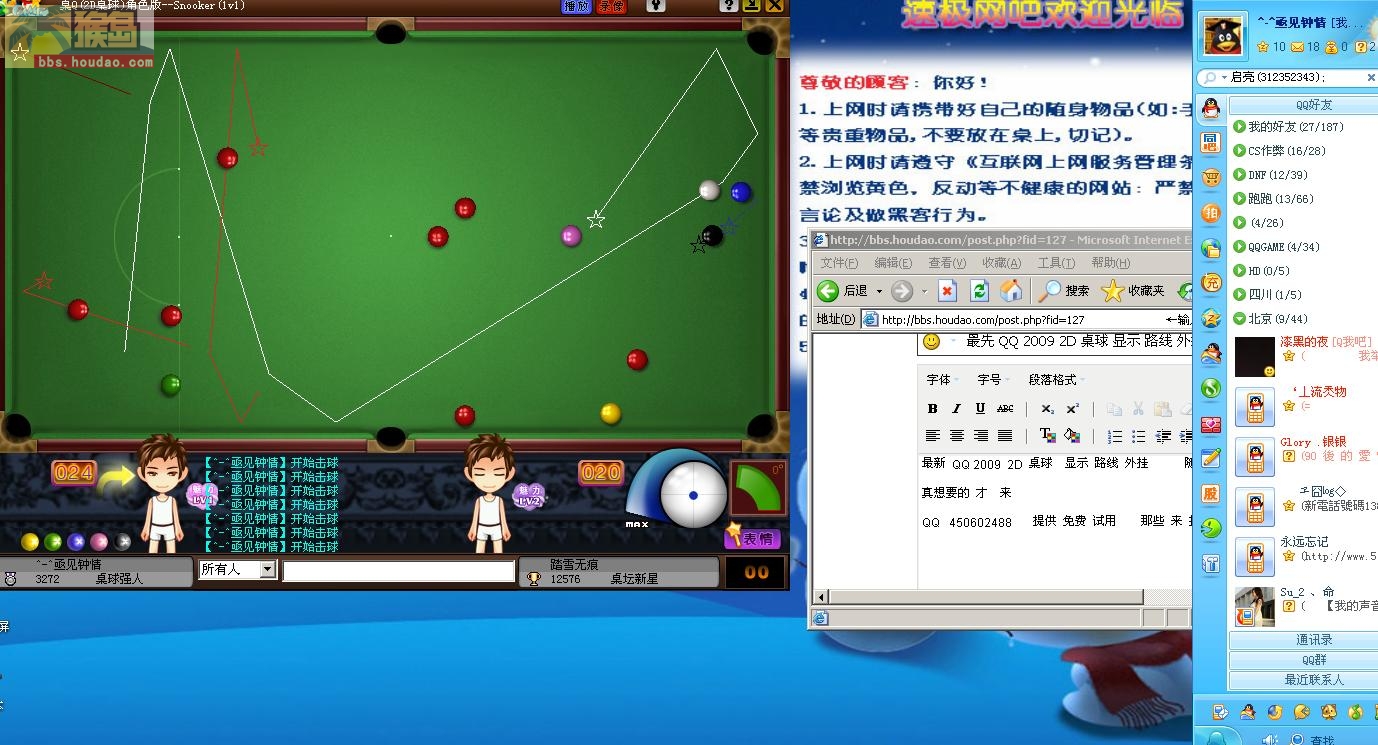Insert bulleted list in editor
This screenshot has height=745, width=1378.
[x=1138, y=436]
